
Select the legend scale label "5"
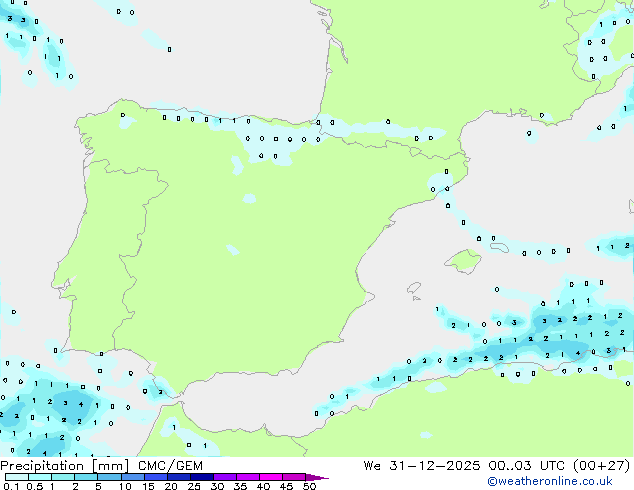(98, 486)
